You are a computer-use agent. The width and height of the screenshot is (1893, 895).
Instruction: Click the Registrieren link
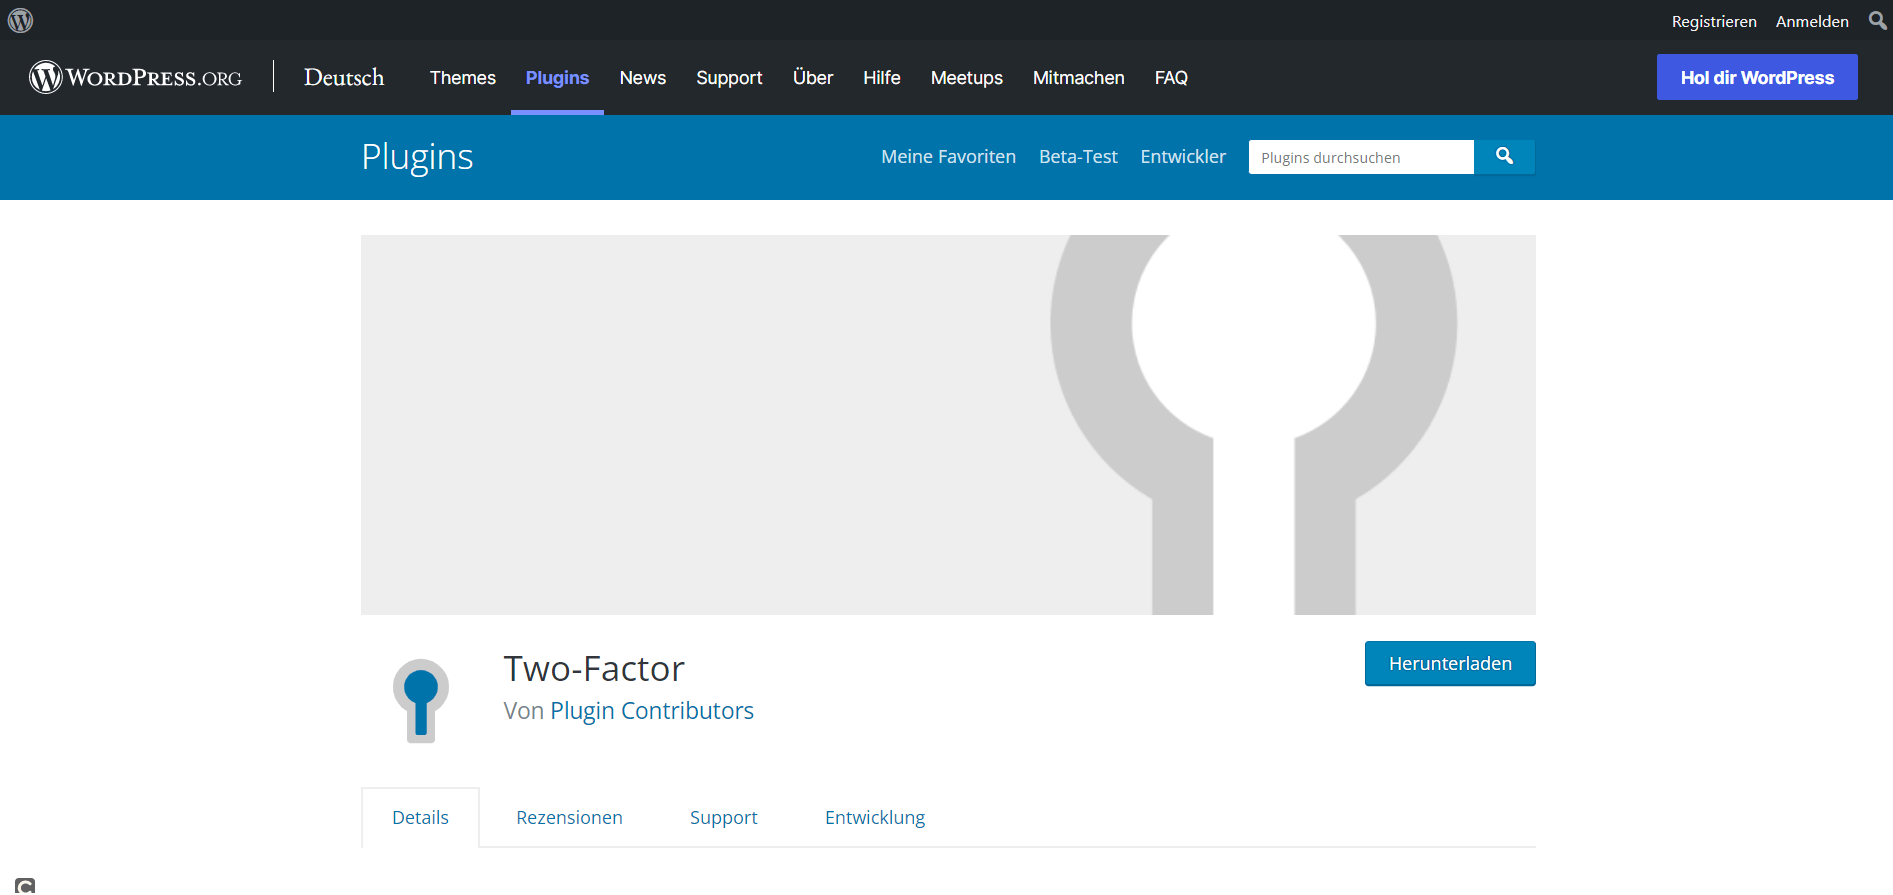1714,21
